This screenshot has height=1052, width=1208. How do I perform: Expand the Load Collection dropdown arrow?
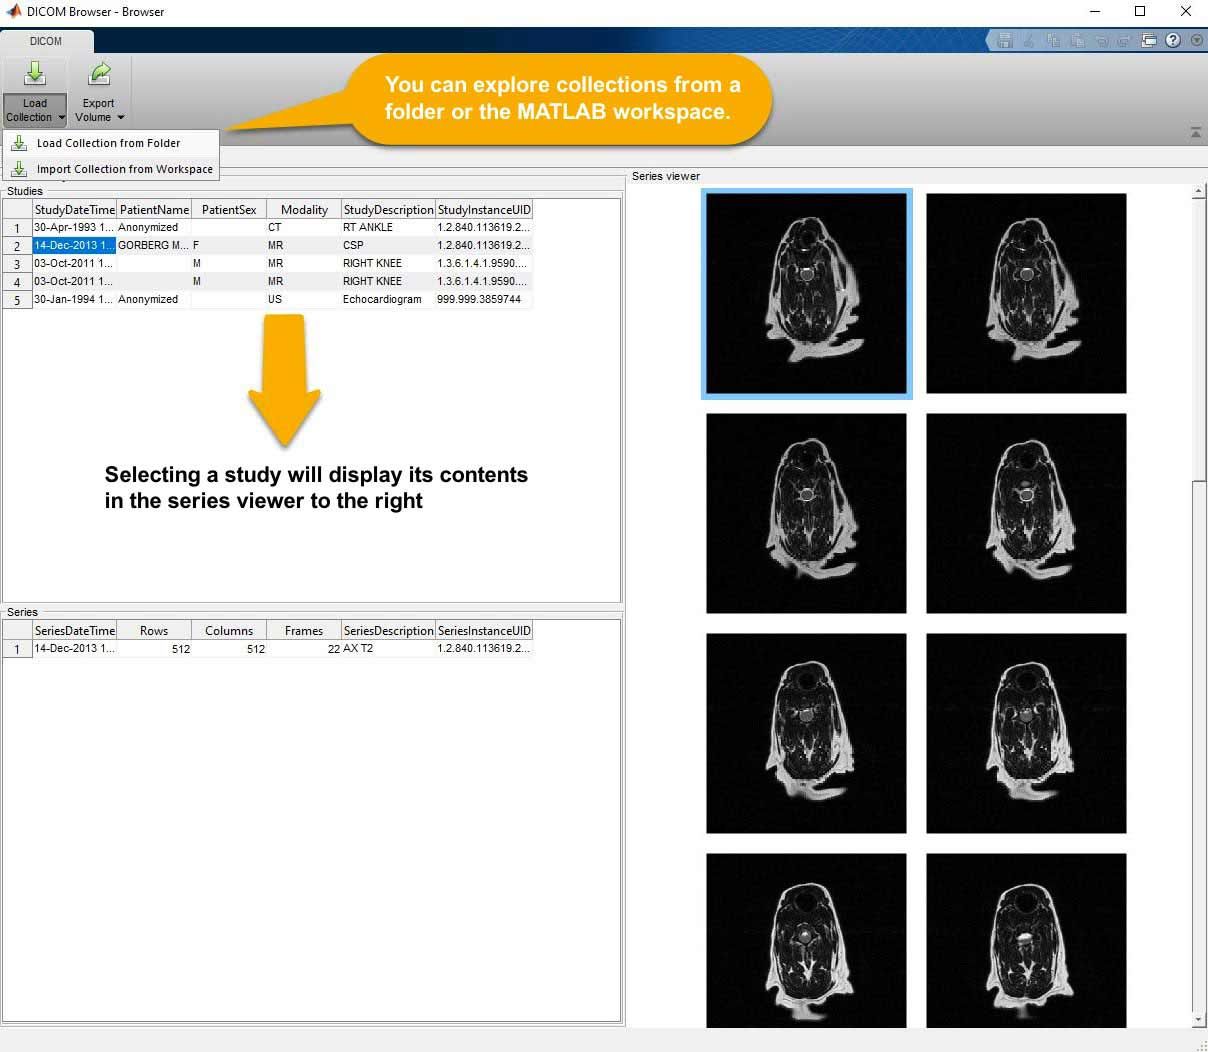61,118
